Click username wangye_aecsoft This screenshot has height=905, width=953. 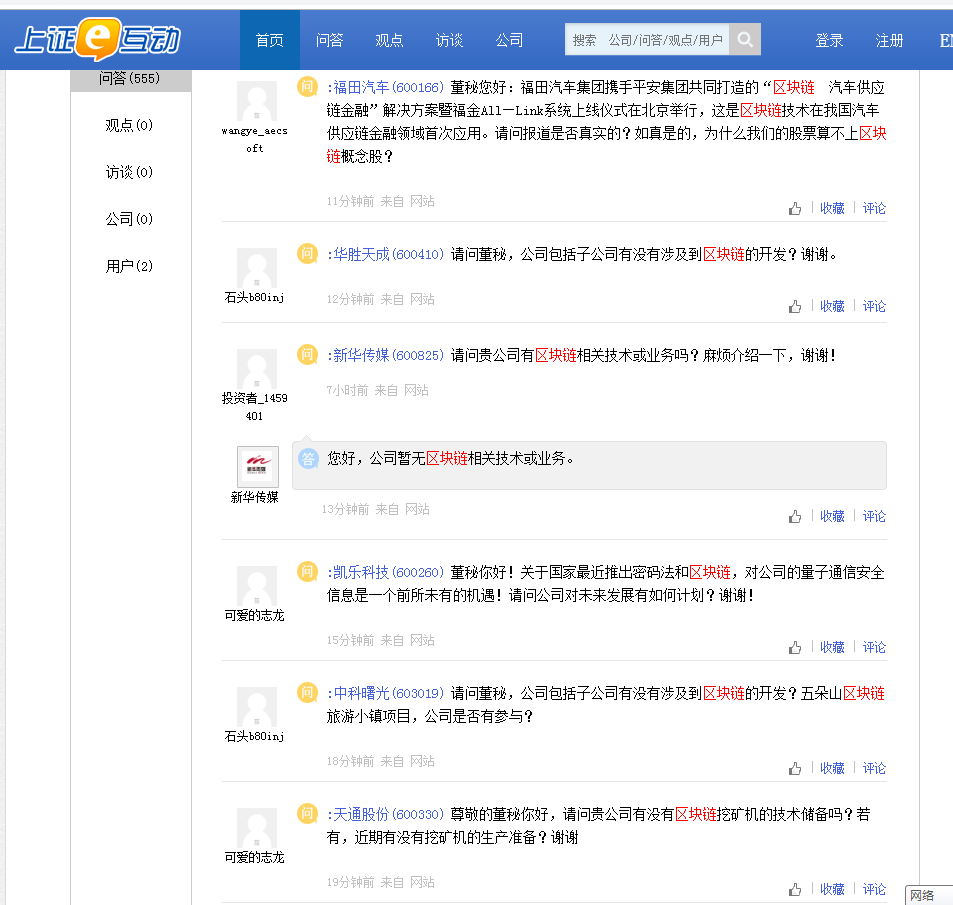(x=255, y=140)
